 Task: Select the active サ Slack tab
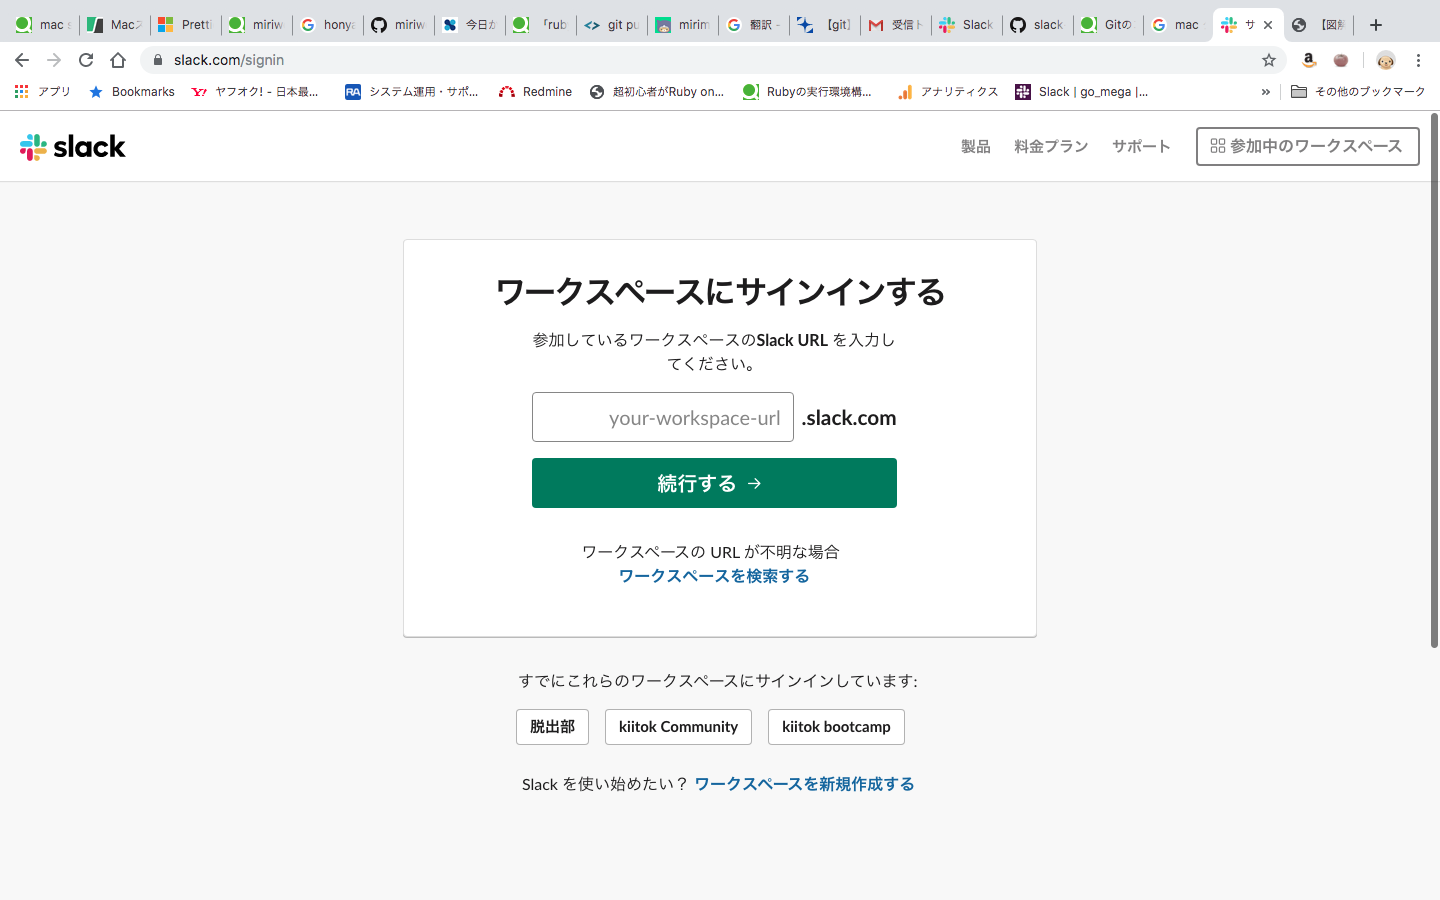pyautogui.click(x=1240, y=25)
